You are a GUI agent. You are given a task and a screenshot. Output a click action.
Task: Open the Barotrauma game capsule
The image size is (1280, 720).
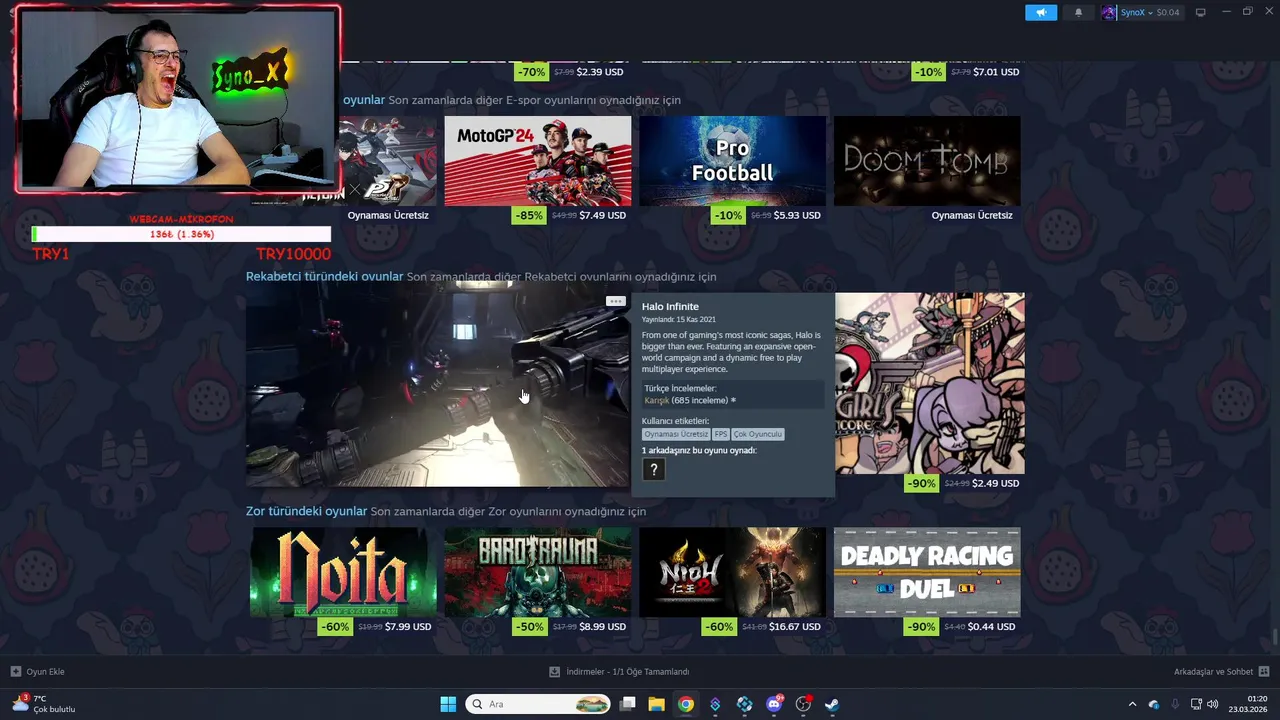538,572
